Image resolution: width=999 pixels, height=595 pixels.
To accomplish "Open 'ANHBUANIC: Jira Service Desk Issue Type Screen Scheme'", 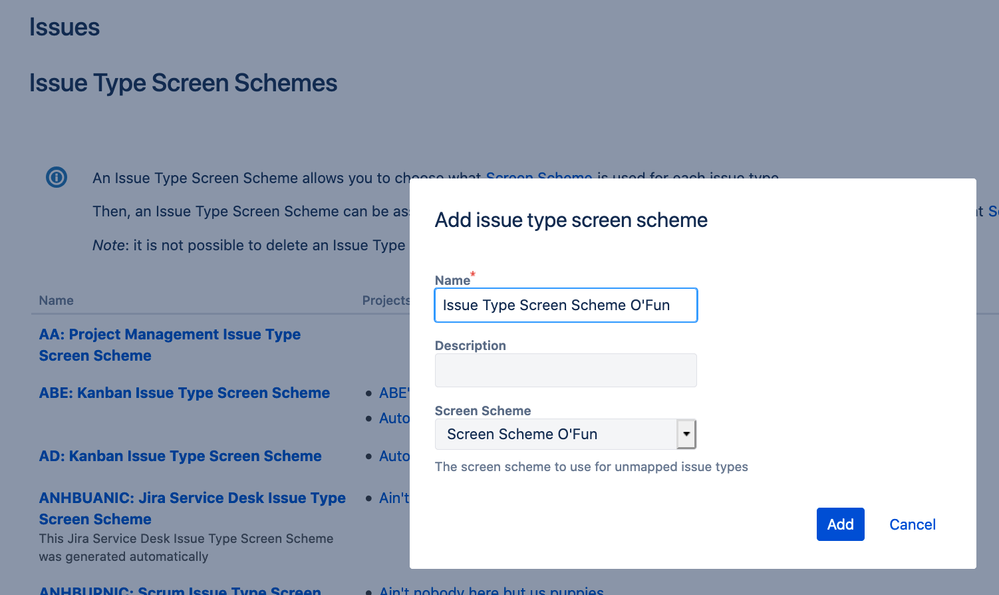I will [192, 508].
